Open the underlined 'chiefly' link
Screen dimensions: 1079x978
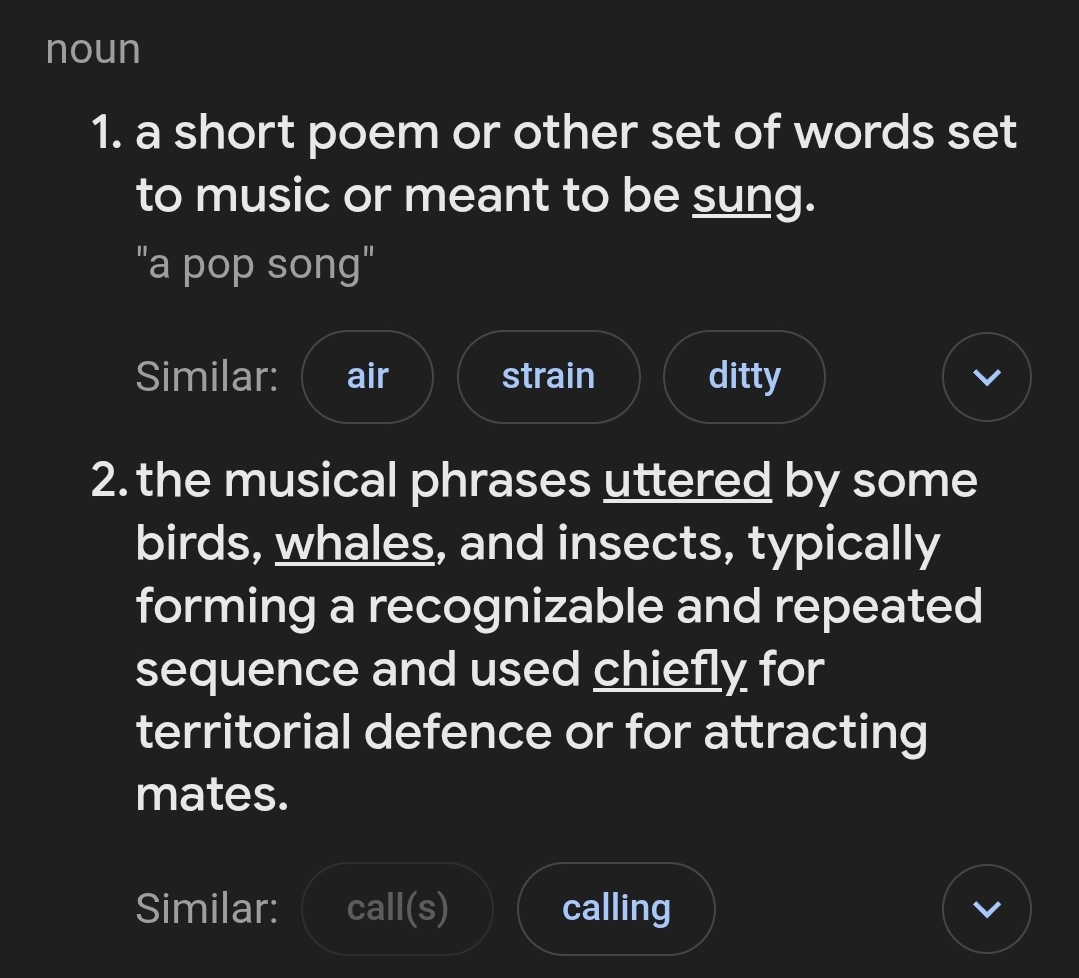coord(670,669)
